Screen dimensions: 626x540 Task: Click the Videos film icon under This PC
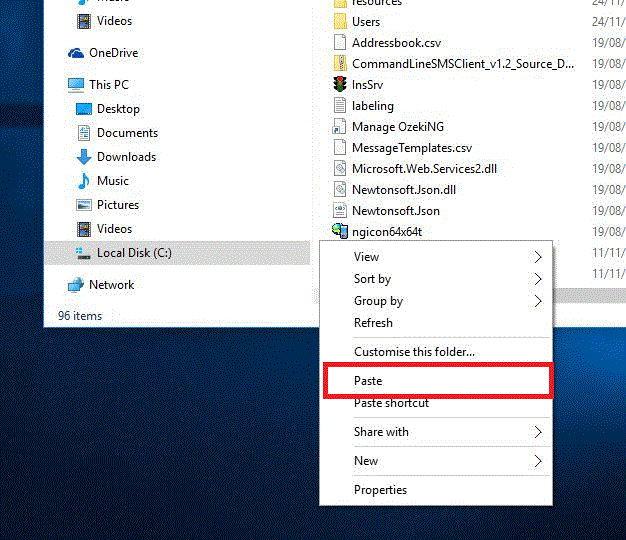click(84, 229)
